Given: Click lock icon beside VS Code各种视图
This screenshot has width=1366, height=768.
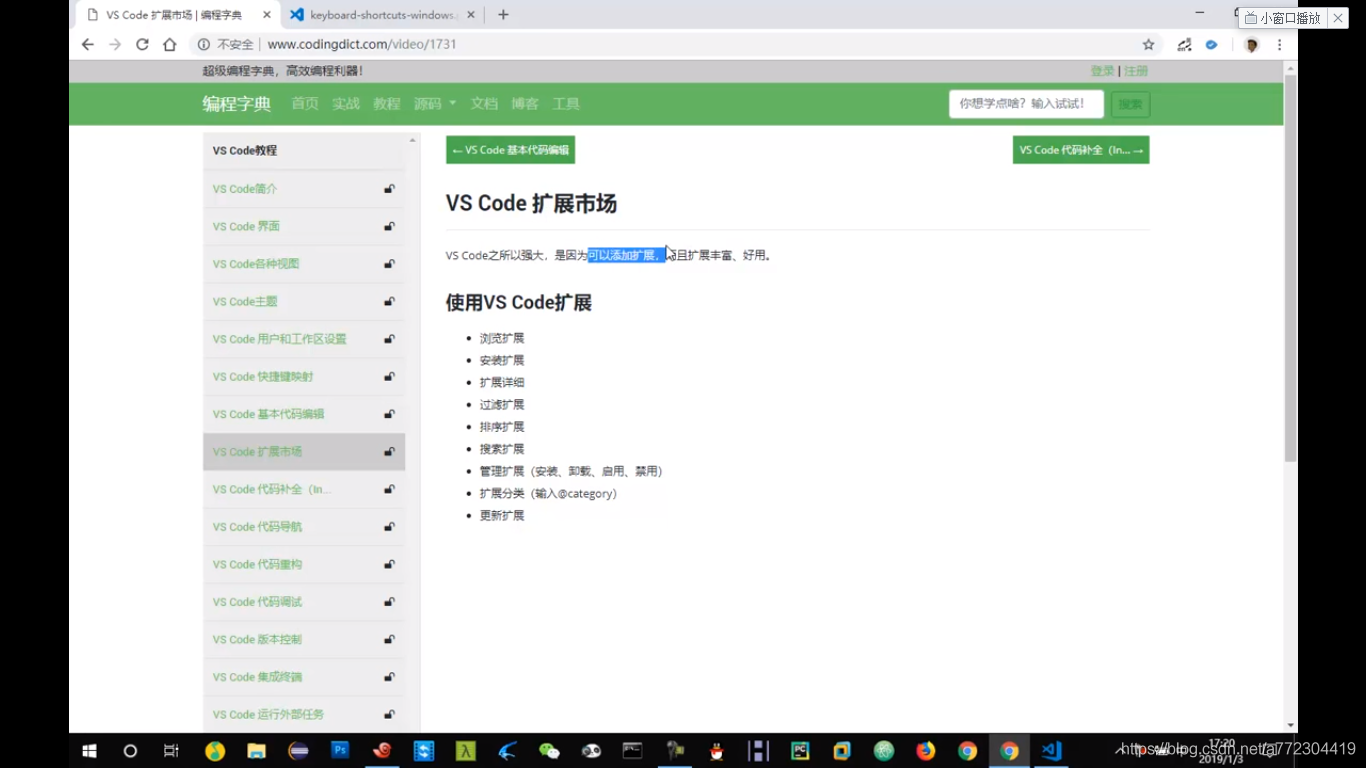Looking at the screenshot, I should [389, 264].
